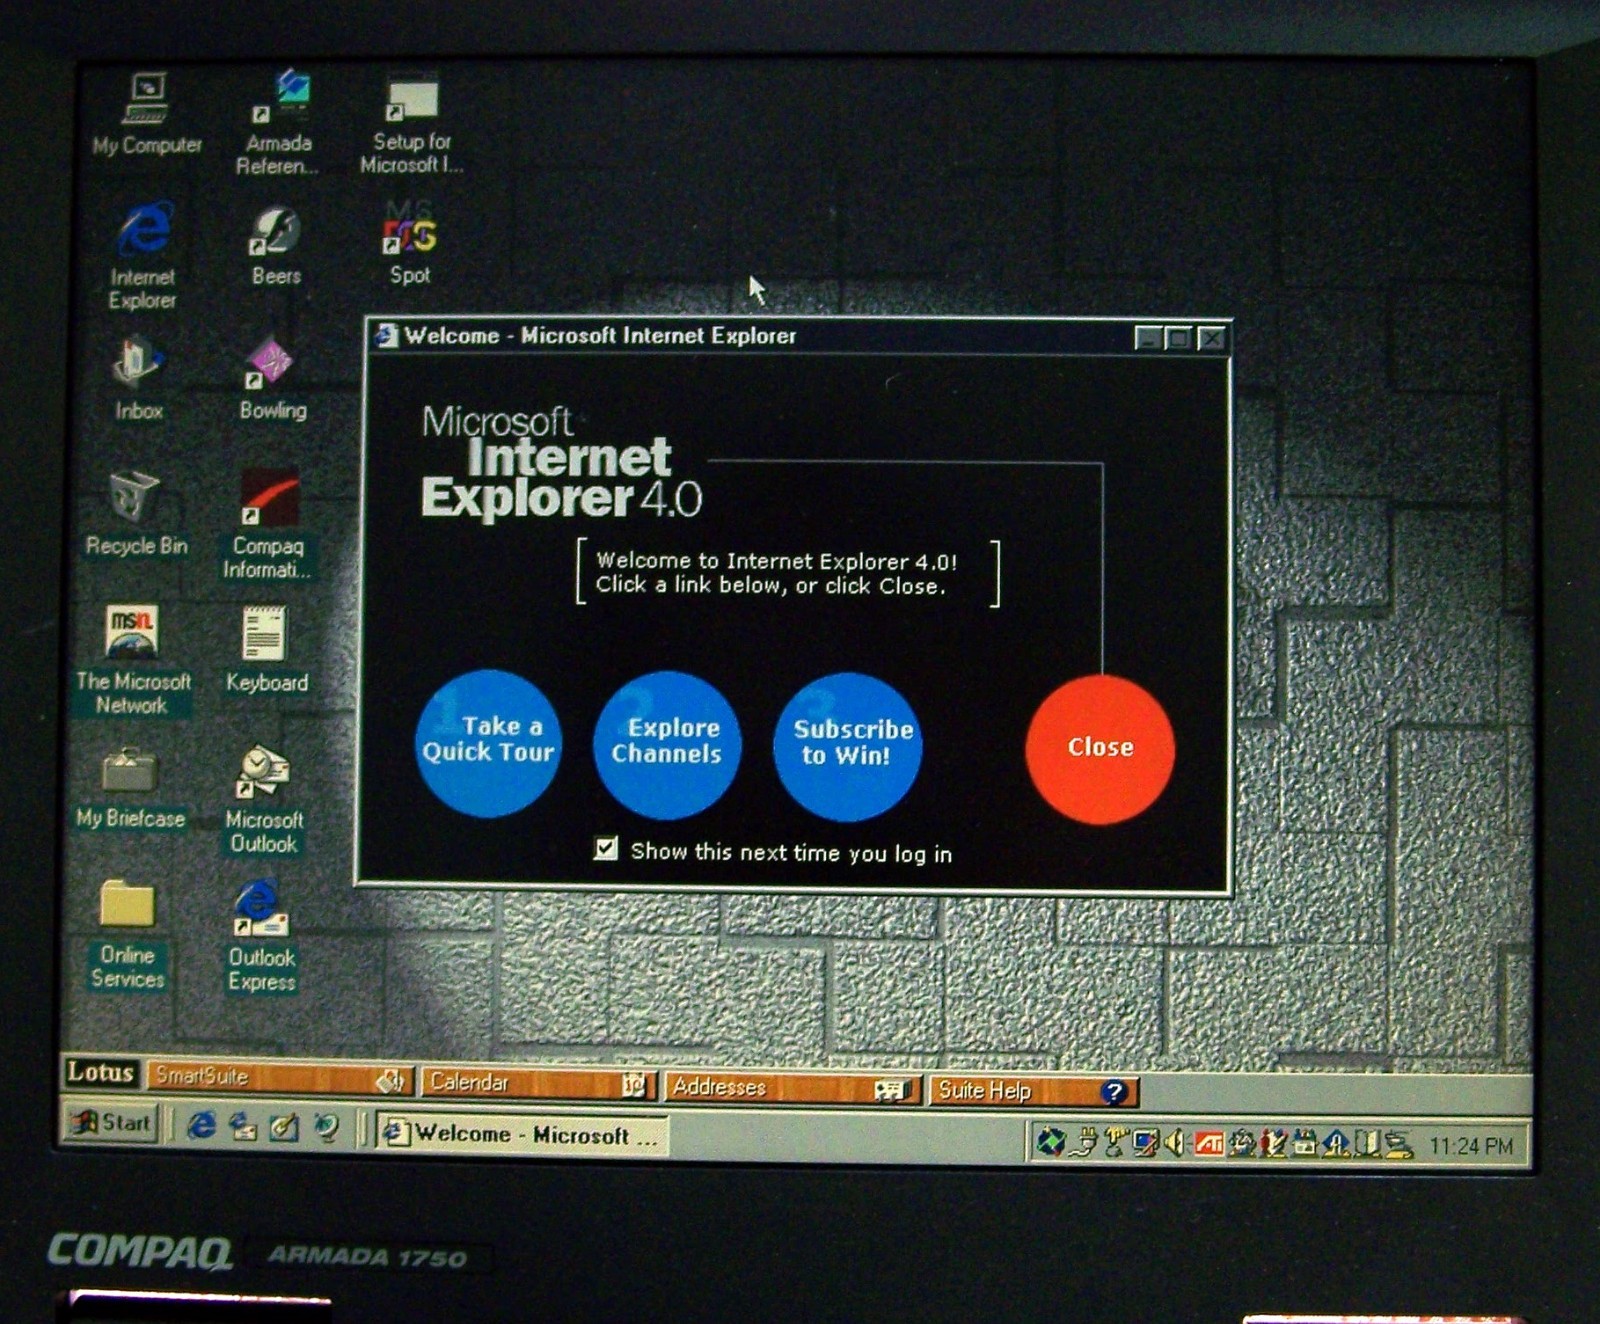Screen dimensions: 1600x1324
Task: Select the Online Services folder icon
Action: click(127, 934)
